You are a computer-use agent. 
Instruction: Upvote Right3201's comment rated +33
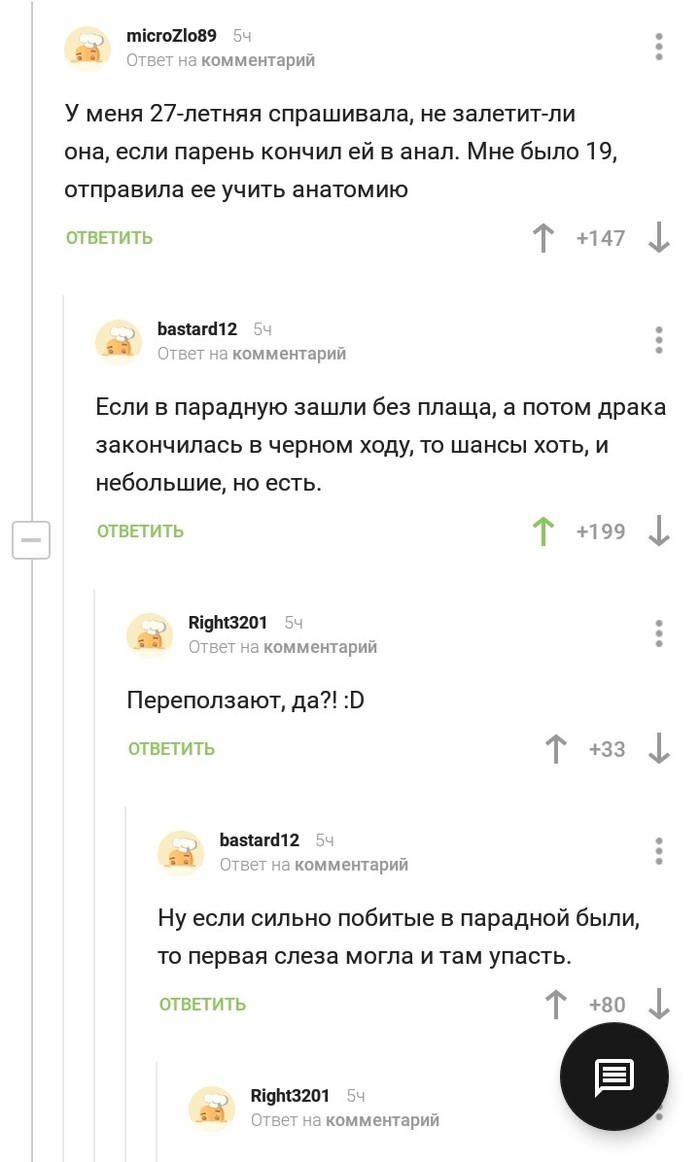tap(556, 749)
